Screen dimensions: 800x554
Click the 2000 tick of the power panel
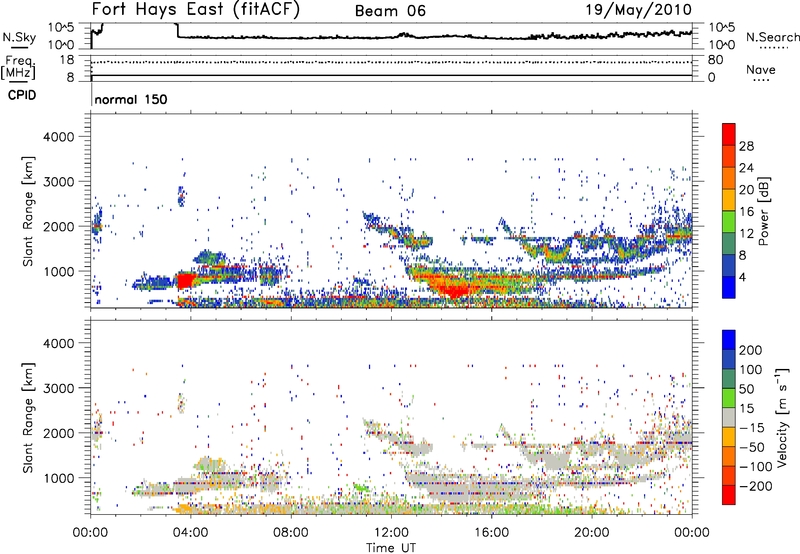[59, 226]
